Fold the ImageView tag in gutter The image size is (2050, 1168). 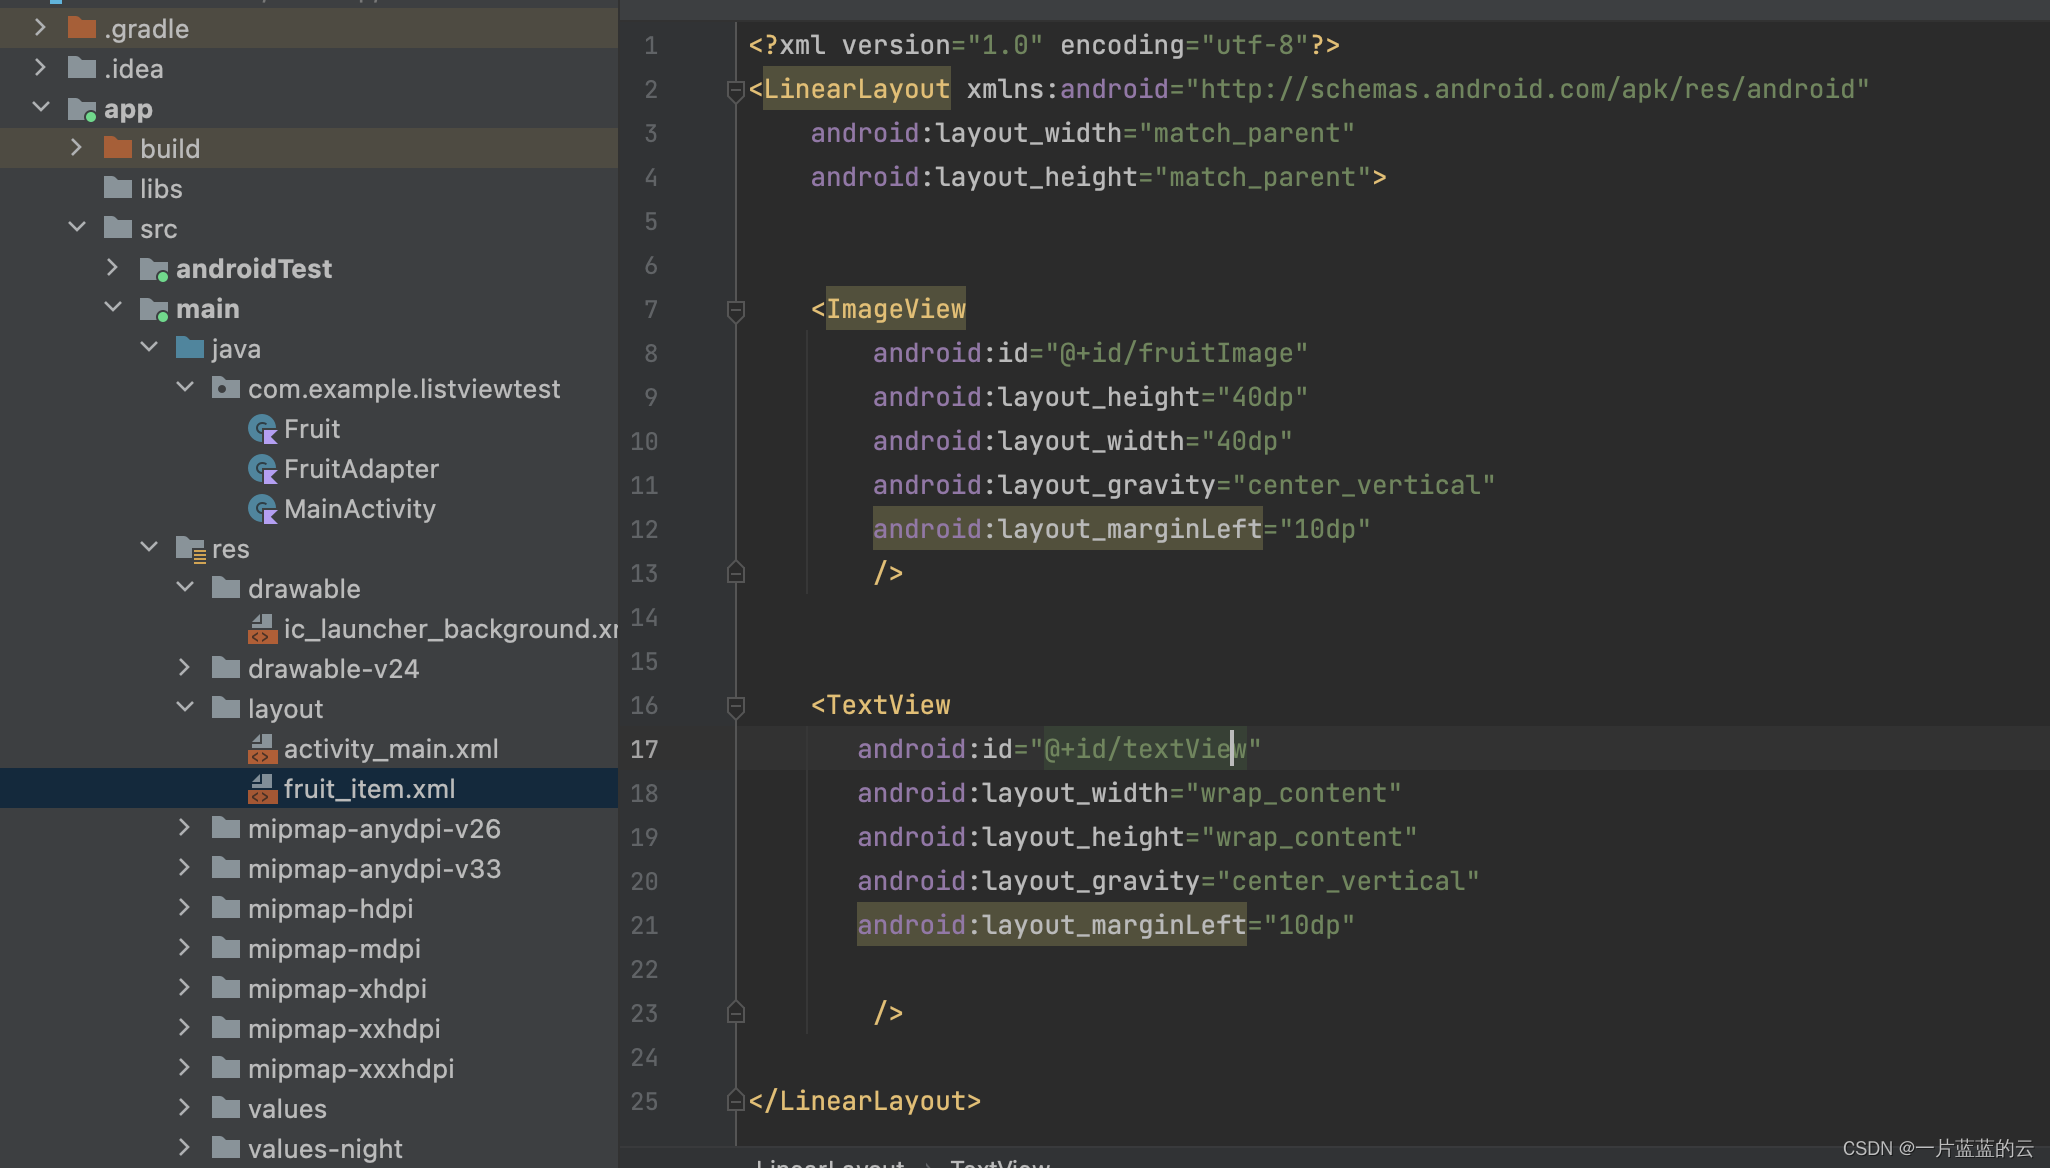point(736,310)
